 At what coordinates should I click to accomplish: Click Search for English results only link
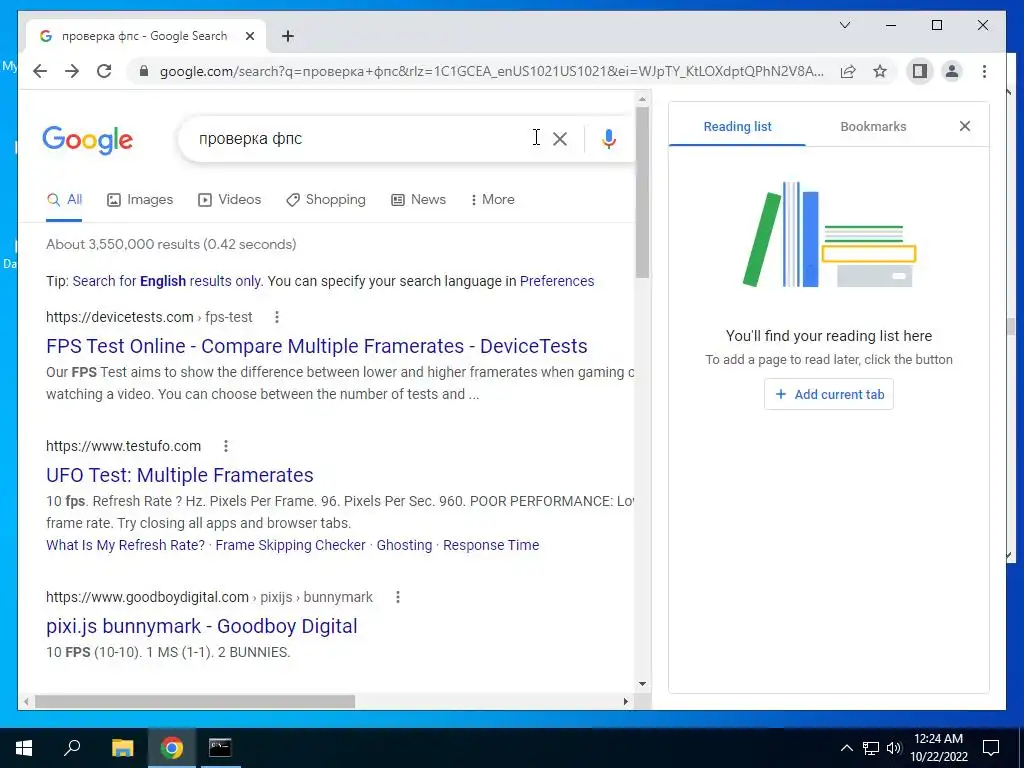pos(167,281)
